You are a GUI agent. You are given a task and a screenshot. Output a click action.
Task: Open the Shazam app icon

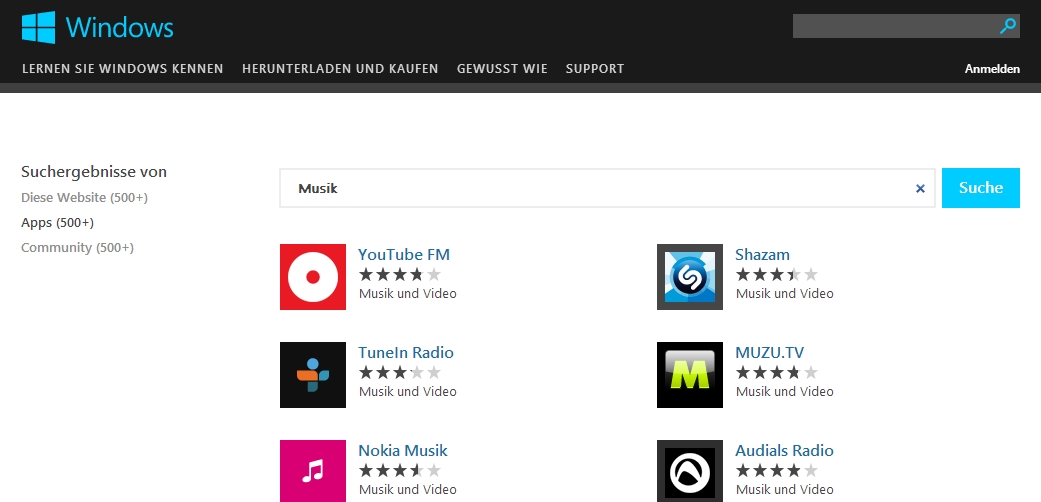[x=690, y=277]
